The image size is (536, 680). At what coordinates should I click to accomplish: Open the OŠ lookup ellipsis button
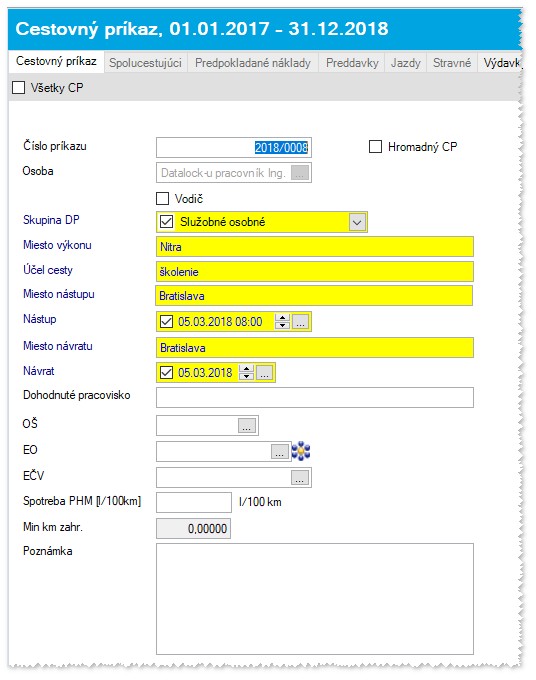[246, 425]
